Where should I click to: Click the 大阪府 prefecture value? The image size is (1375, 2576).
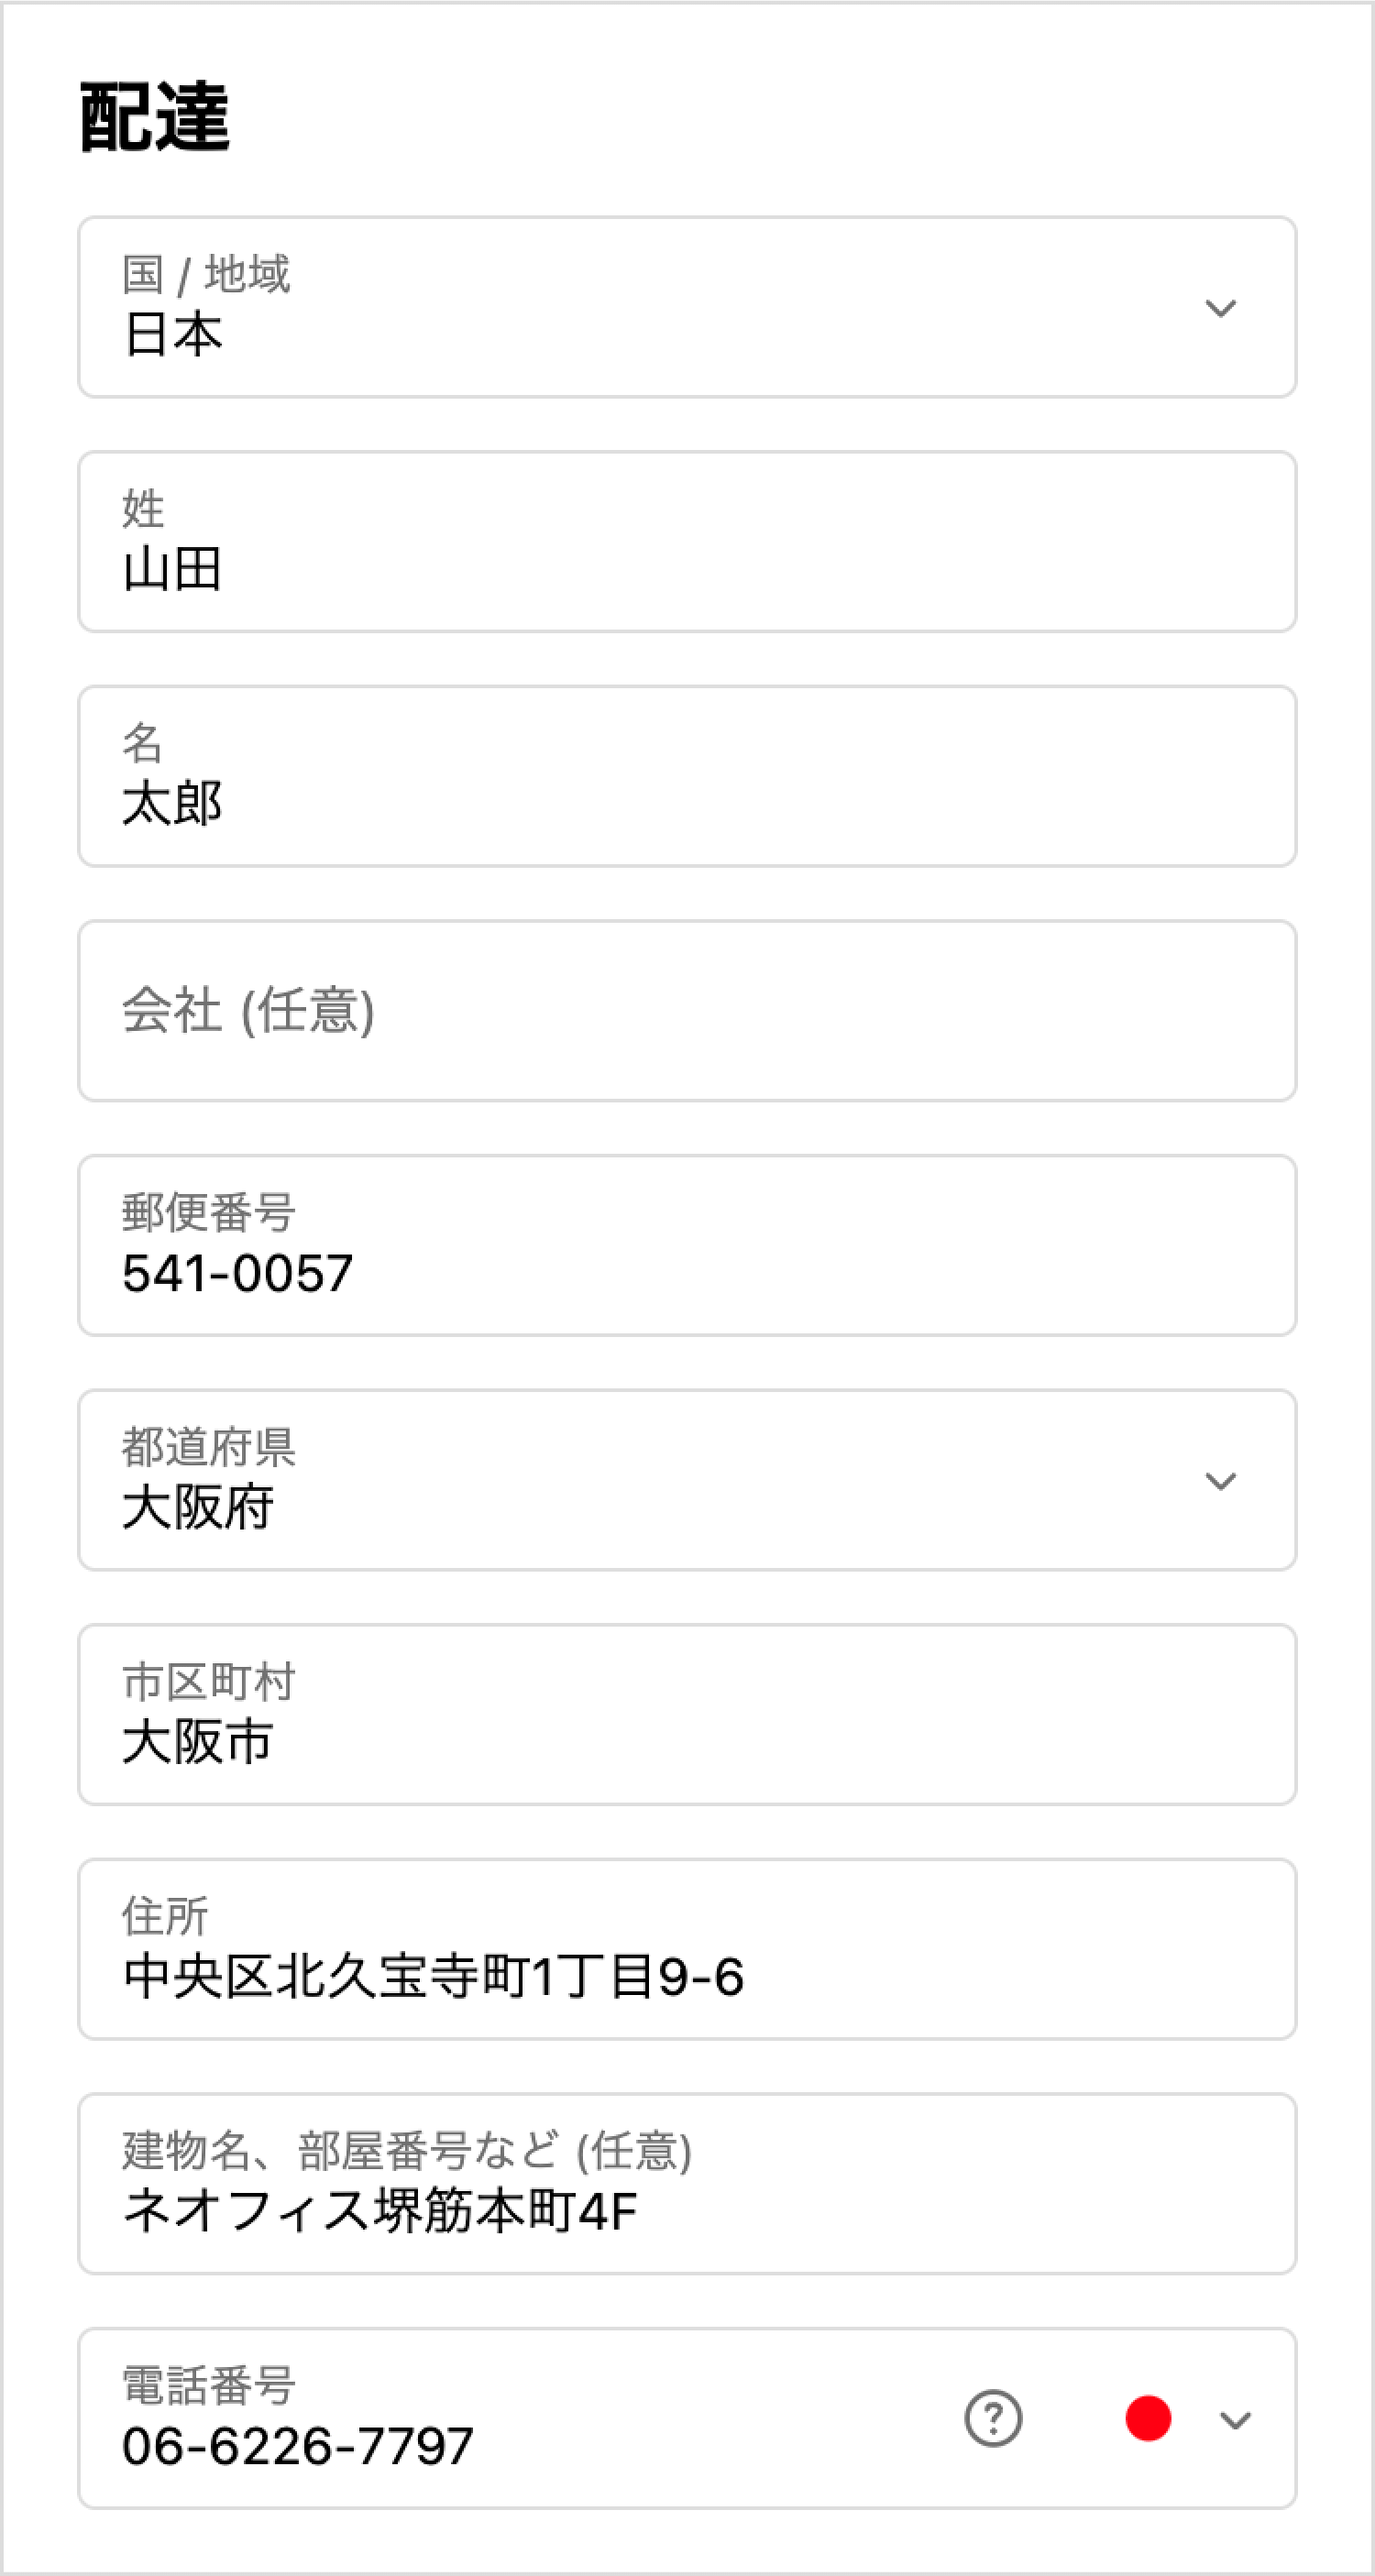[198, 1507]
